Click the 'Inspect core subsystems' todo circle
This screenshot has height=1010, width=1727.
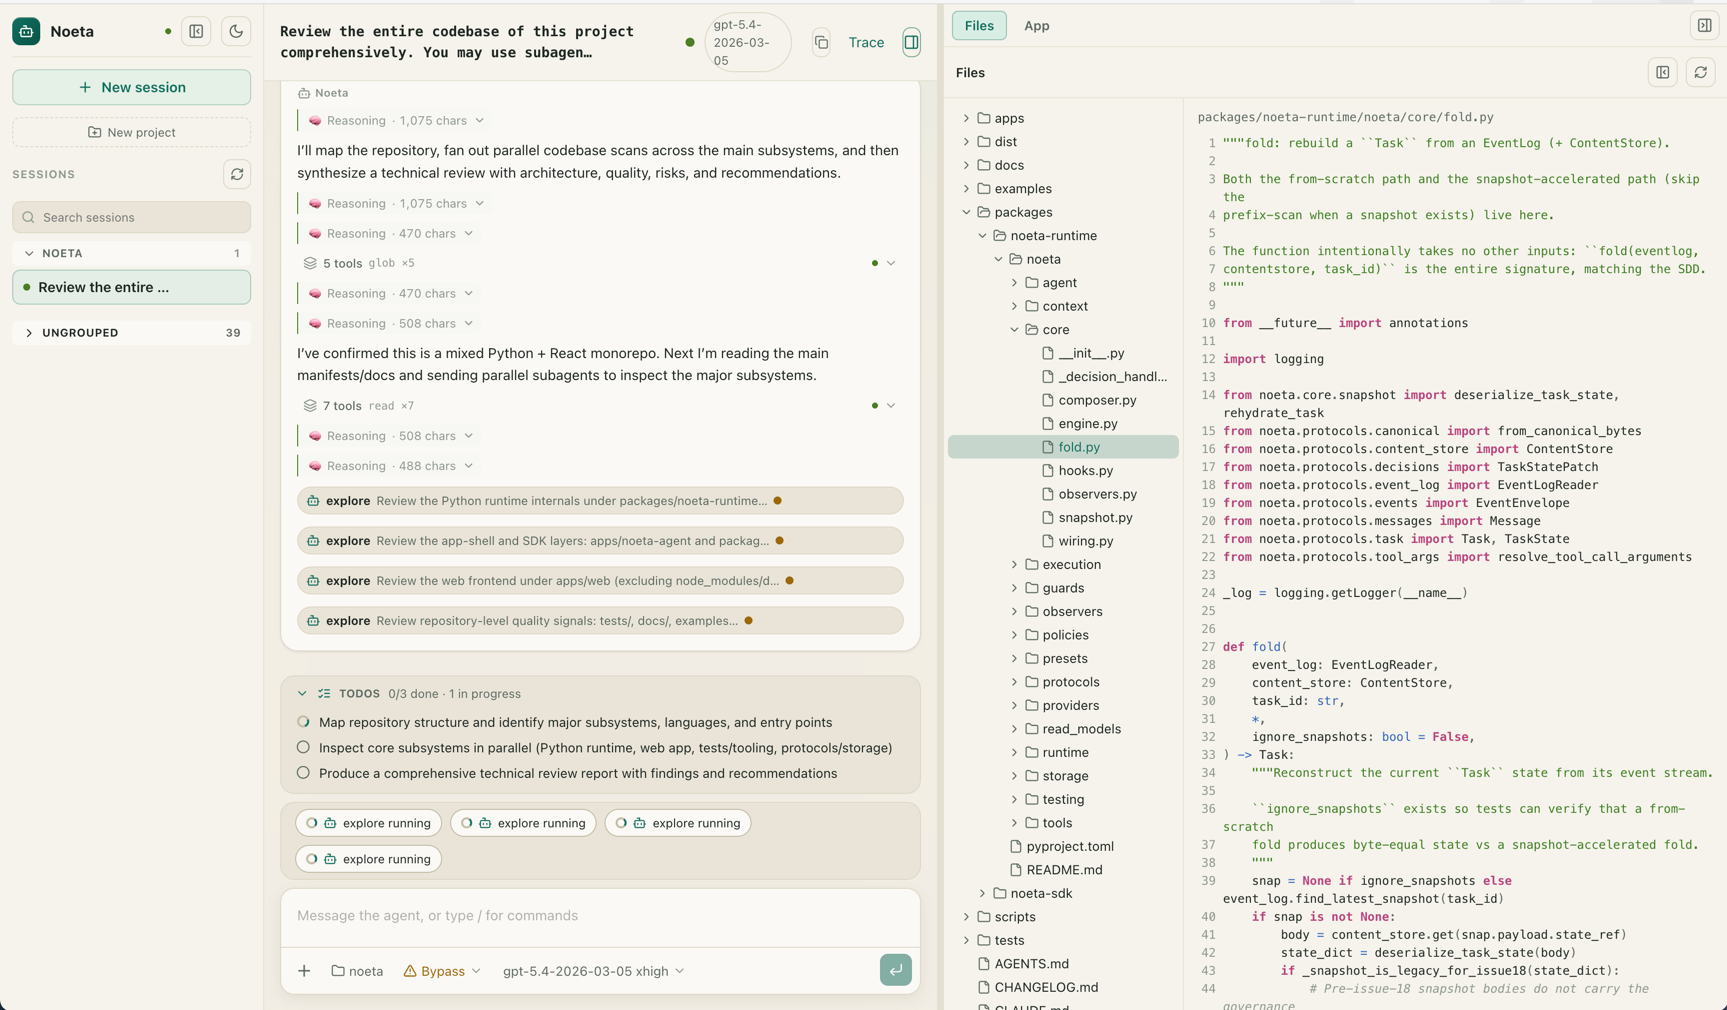303,747
